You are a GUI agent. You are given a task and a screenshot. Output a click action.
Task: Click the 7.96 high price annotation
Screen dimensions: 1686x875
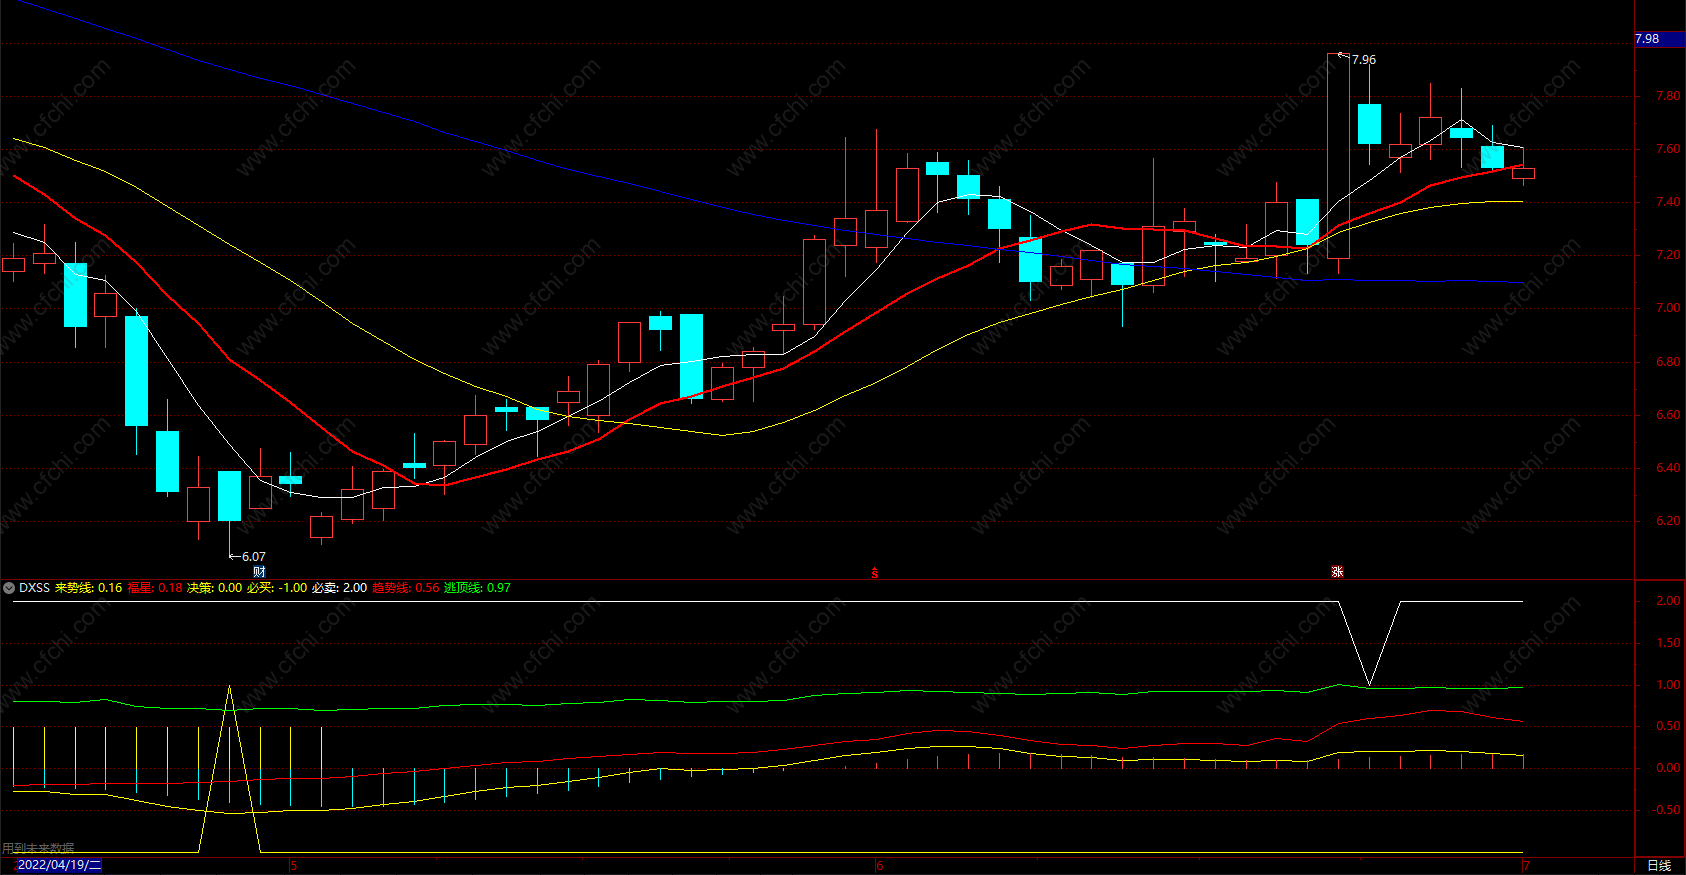1363,60
